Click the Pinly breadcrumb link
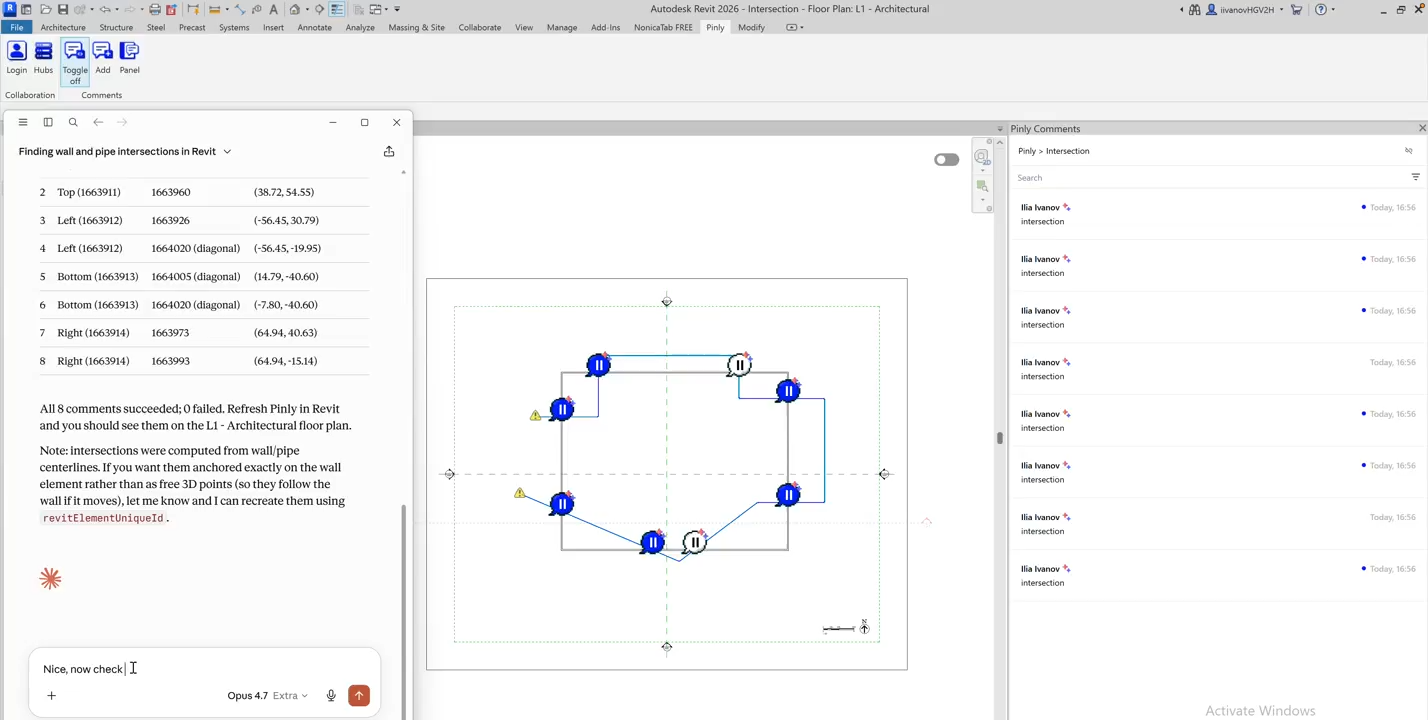 [x=1027, y=151]
